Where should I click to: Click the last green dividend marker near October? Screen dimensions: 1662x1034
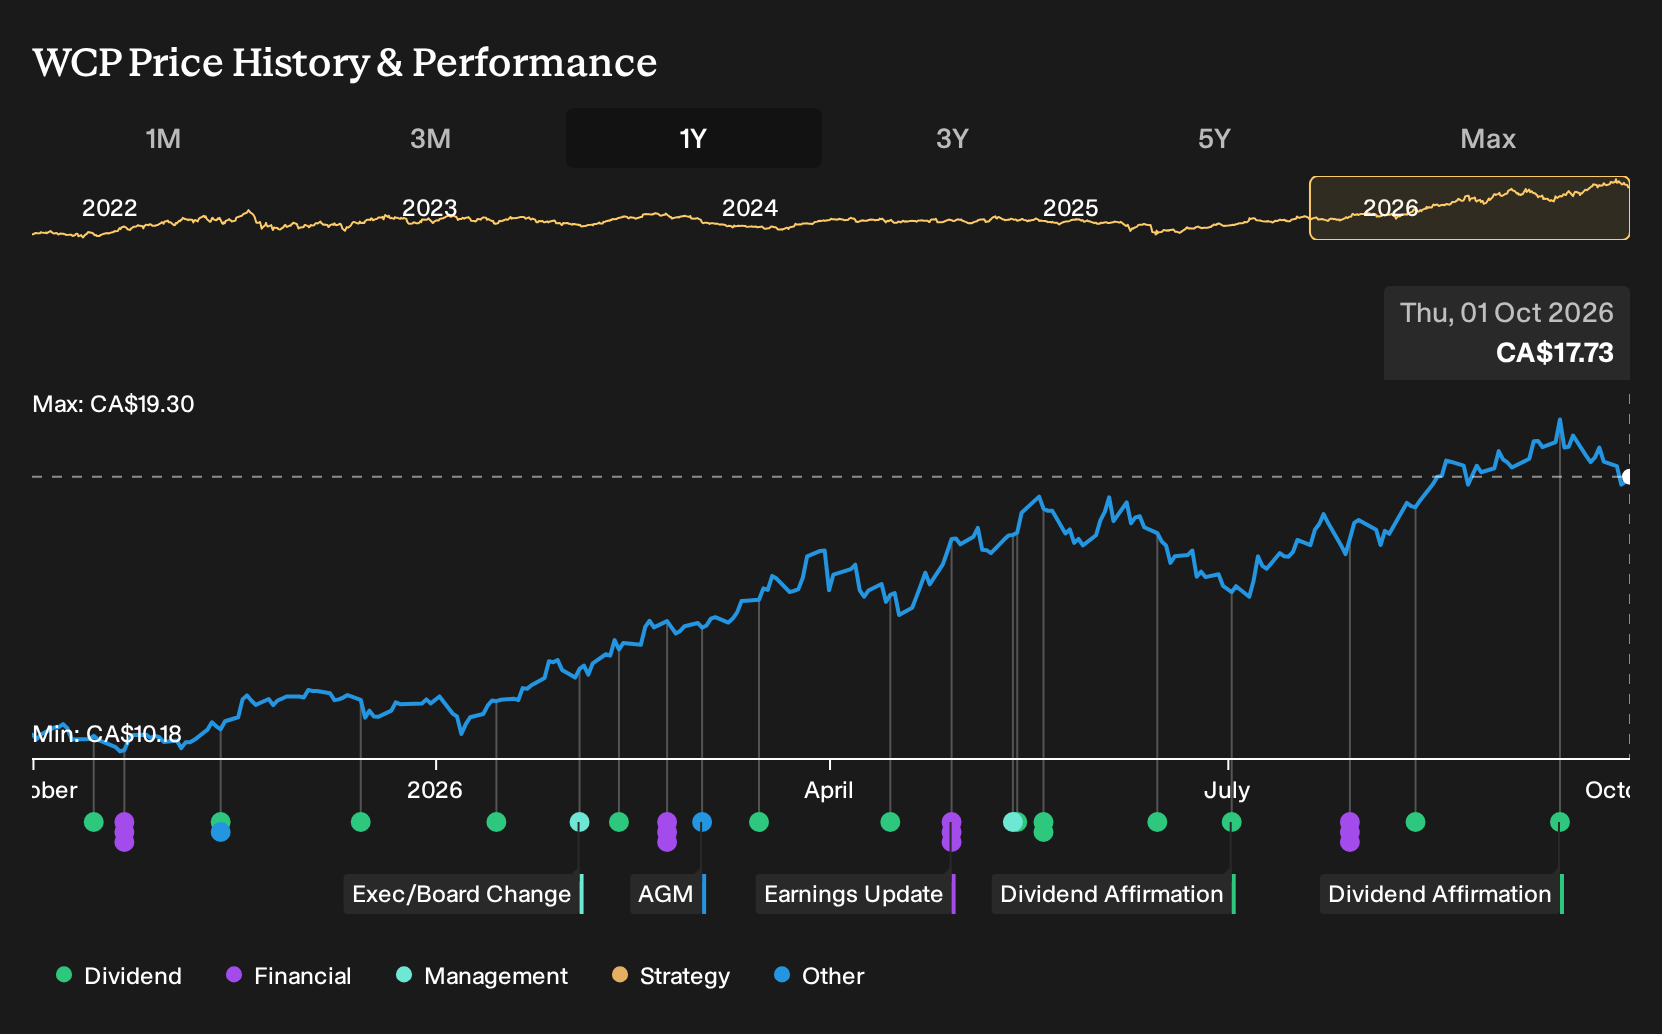tap(1559, 822)
